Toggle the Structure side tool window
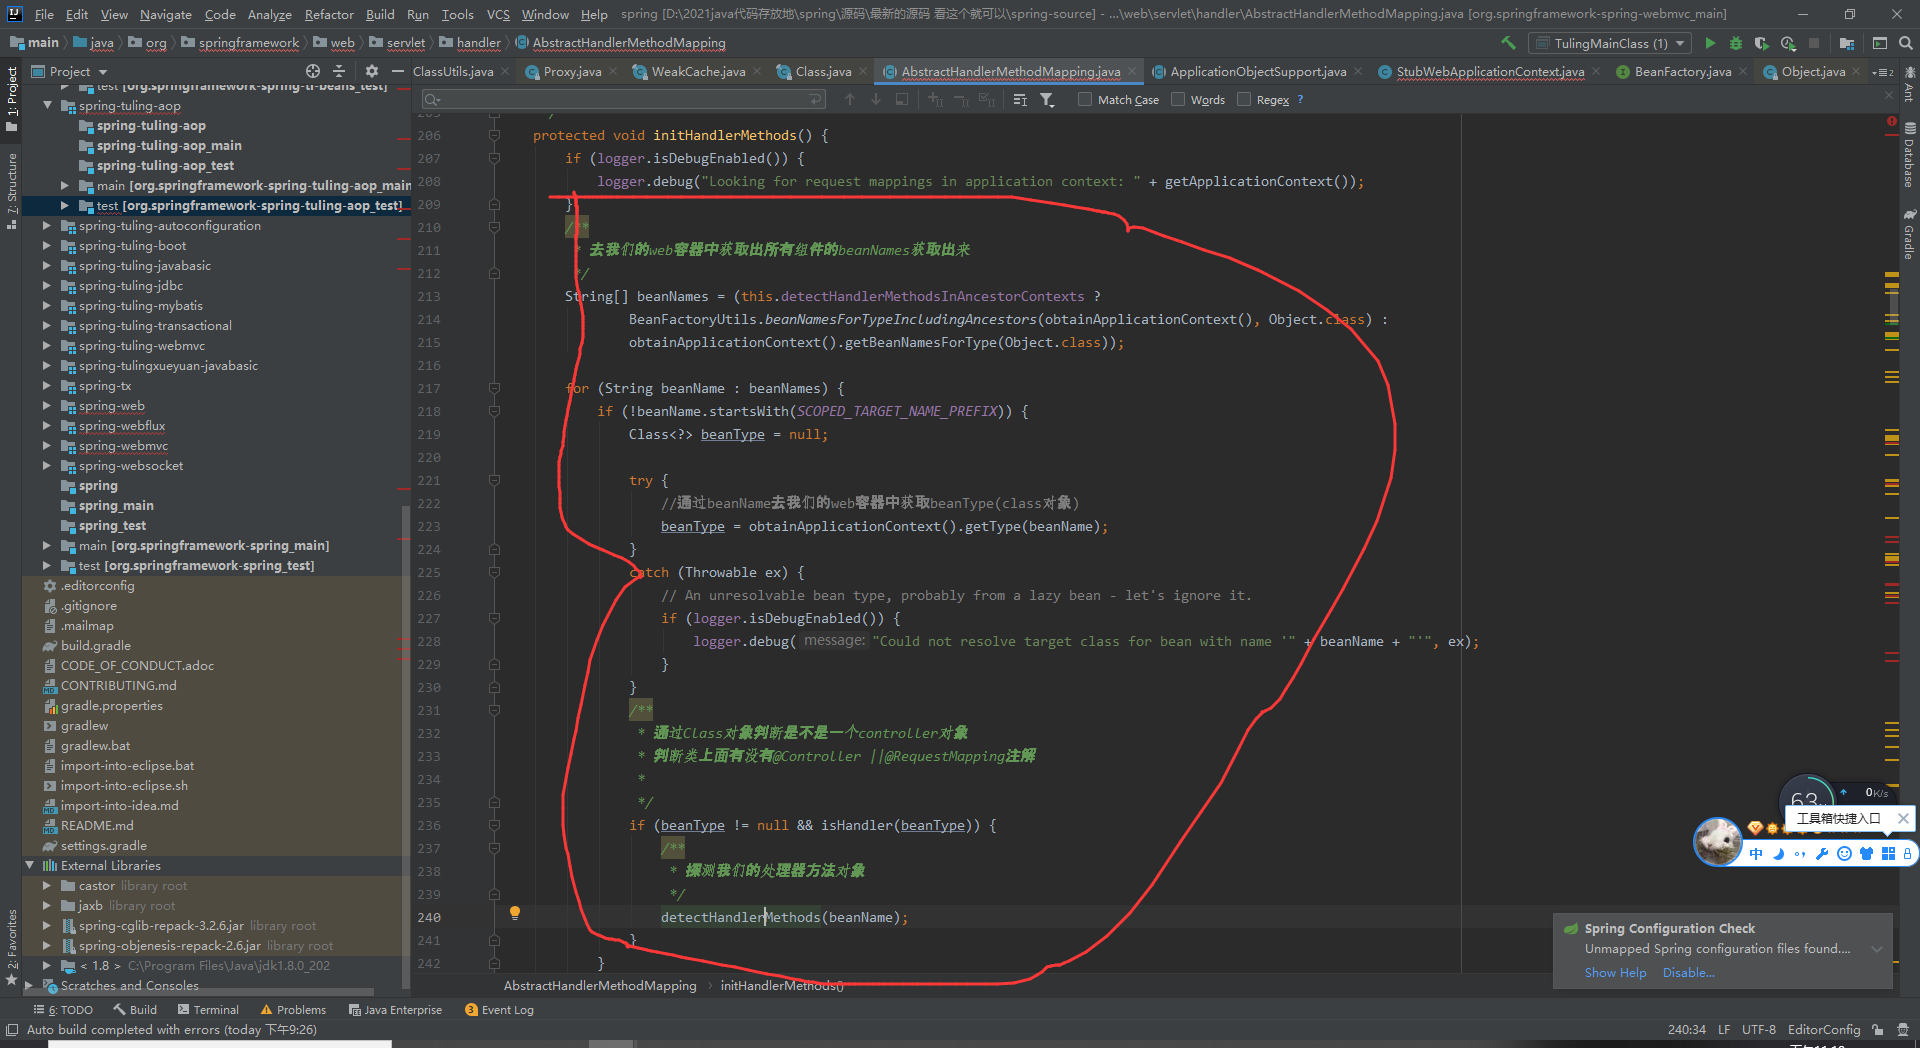1920x1048 pixels. pos(12,190)
